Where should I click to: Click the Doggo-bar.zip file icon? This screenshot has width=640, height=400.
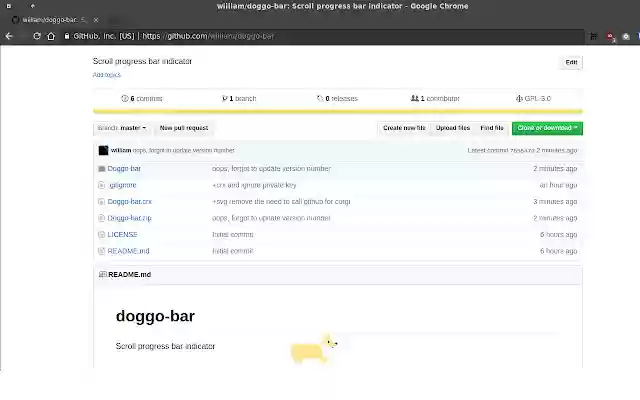pos(102,218)
